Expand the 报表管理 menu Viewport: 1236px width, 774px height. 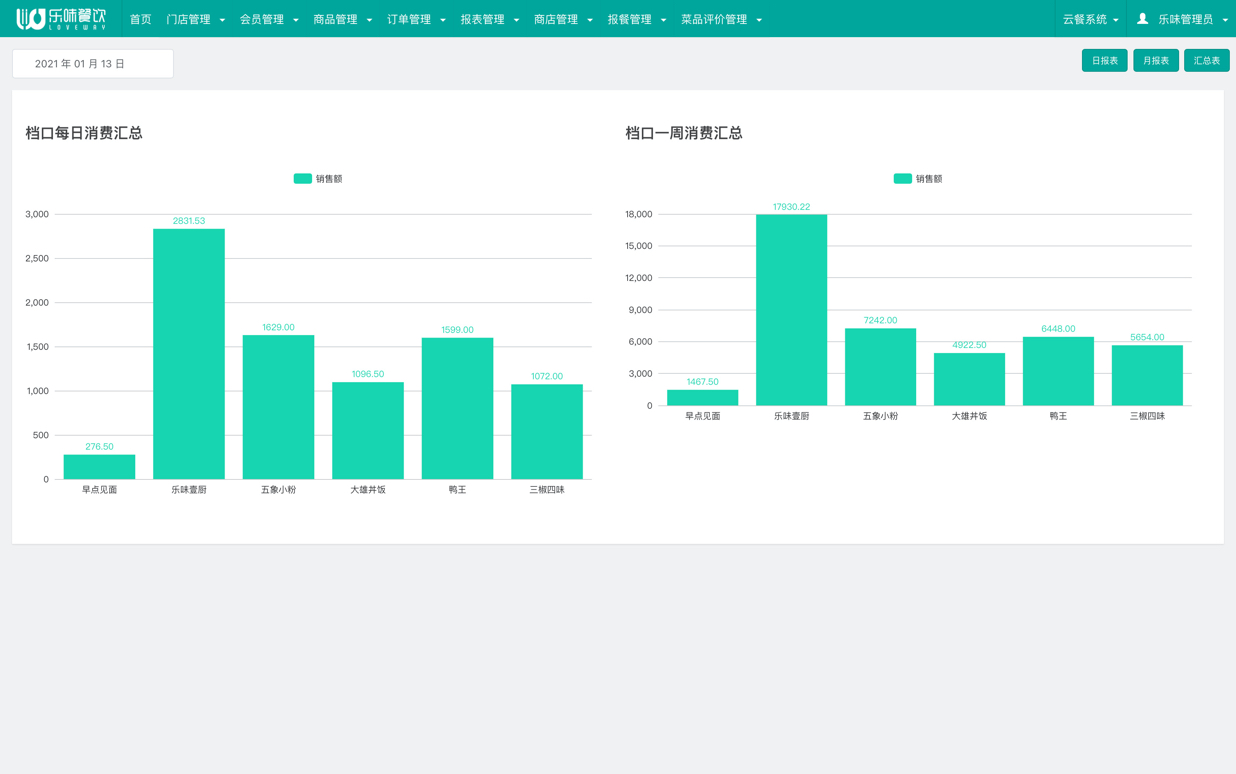coord(490,19)
